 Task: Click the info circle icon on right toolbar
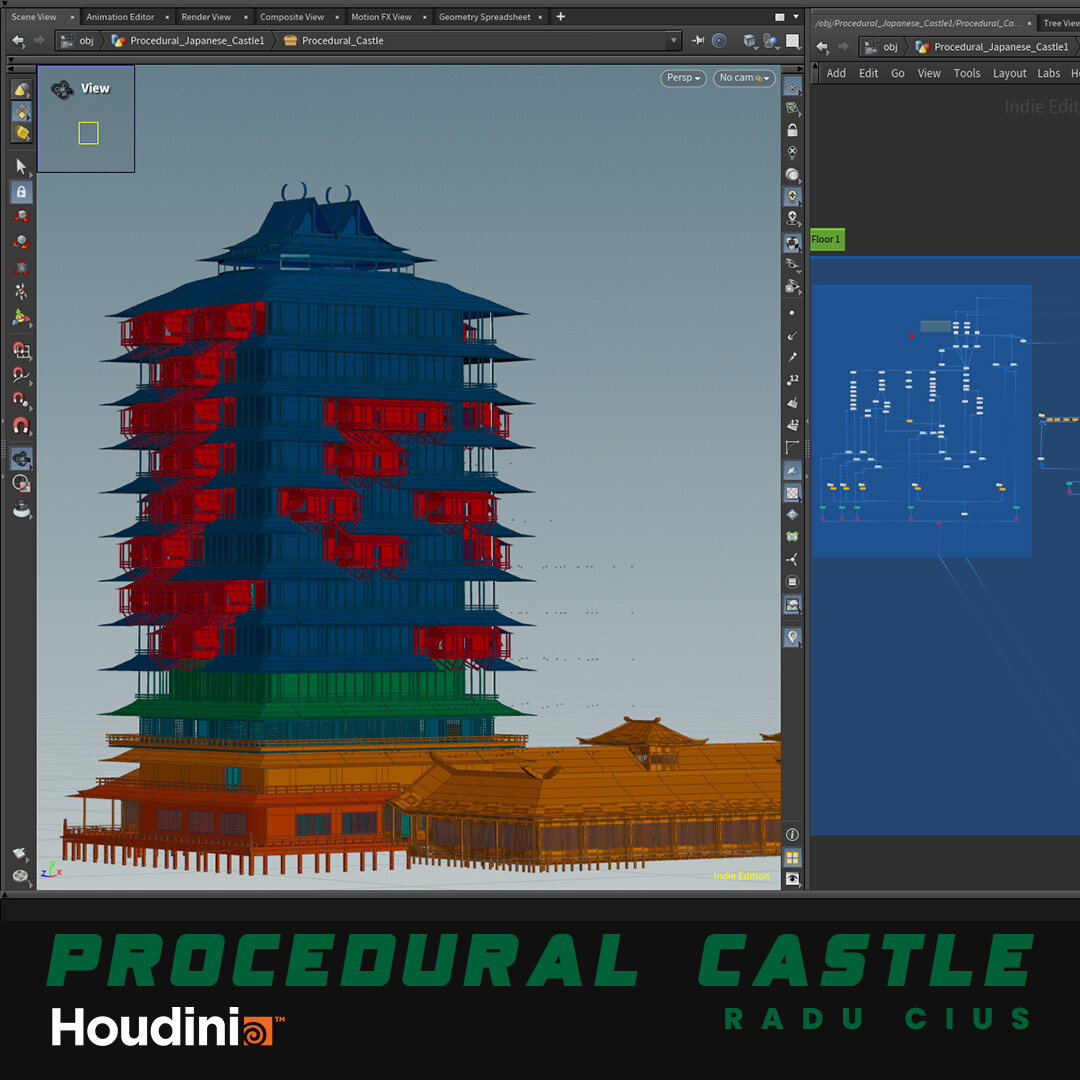(793, 834)
